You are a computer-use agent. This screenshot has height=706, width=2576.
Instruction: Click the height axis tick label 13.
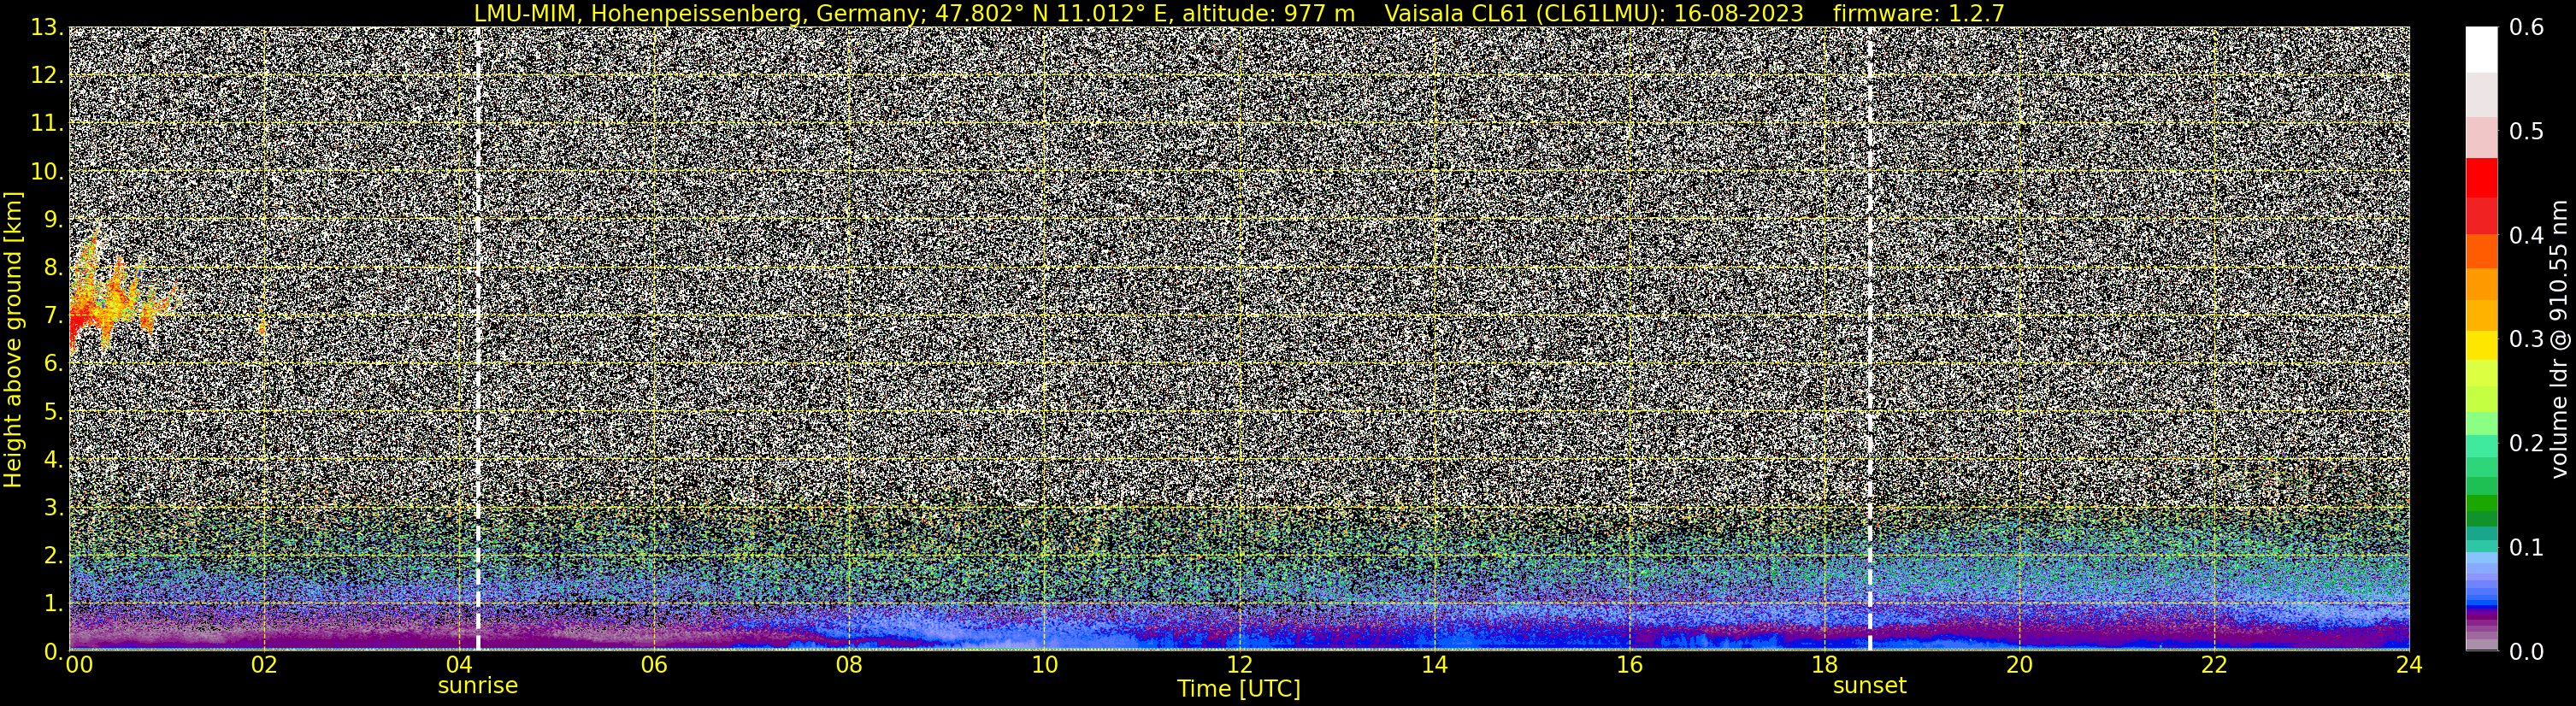(47, 28)
